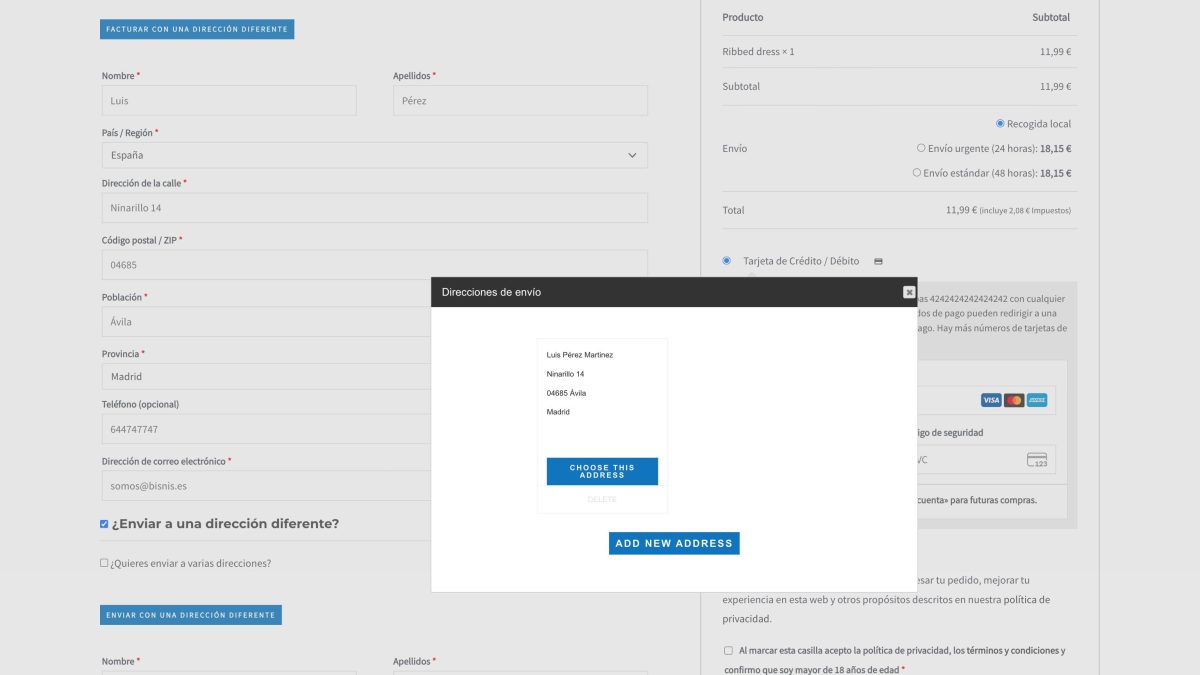This screenshot has width=1200, height=675.
Task: Accept the política de privacidad checkbox
Action: click(728, 650)
